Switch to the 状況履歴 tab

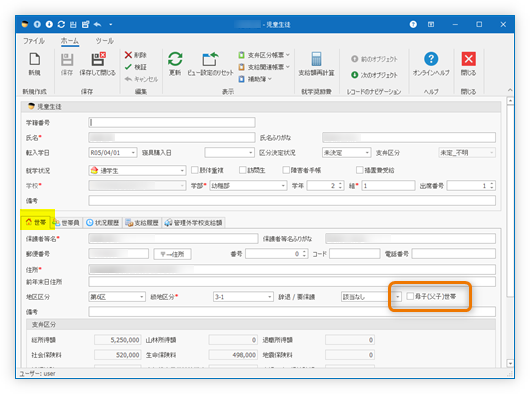point(103,222)
